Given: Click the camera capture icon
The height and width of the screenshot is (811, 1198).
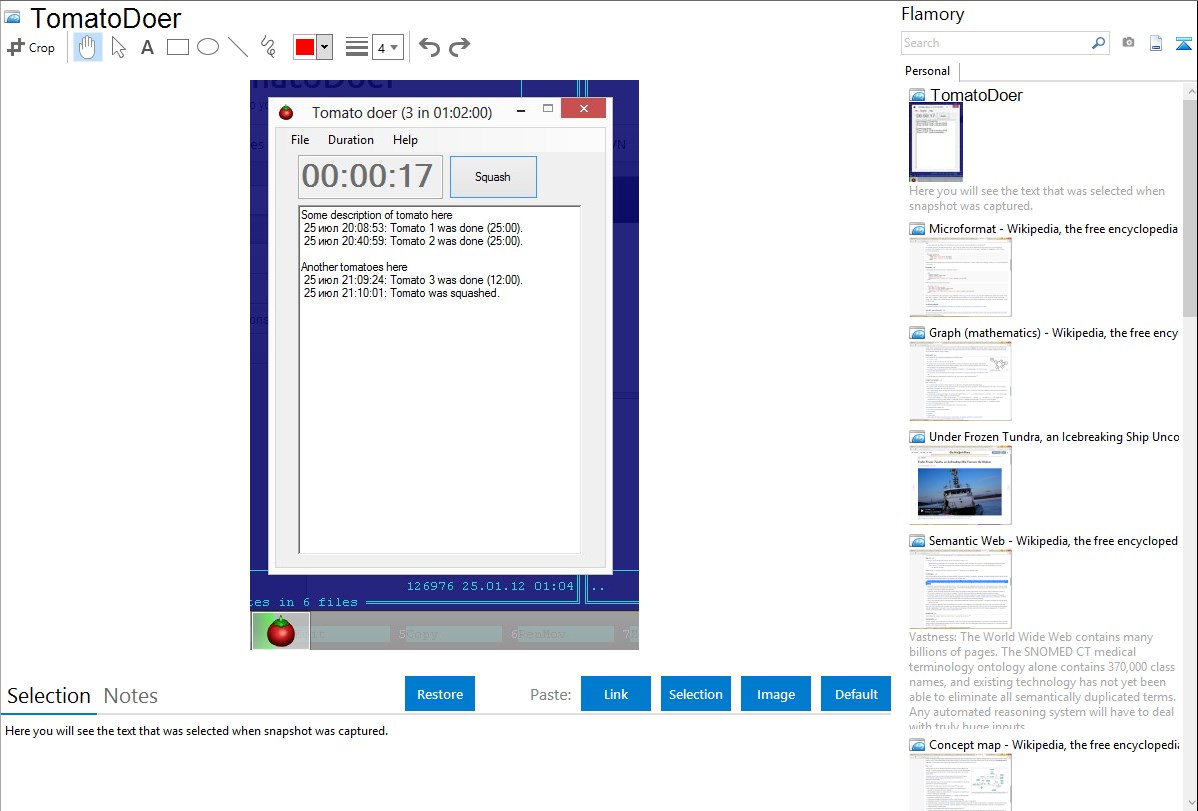Looking at the screenshot, I should (x=1128, y=43).
